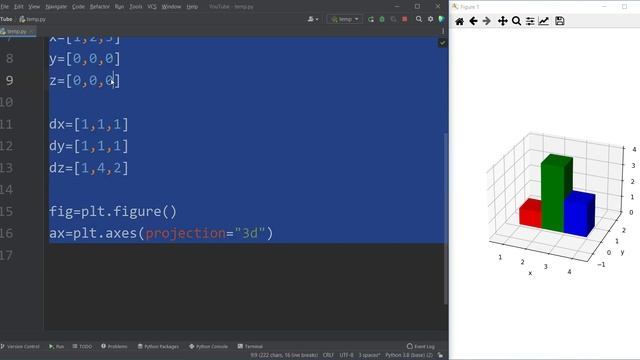Click the cursor position indicator in status bar
This screenshot has width=640, height=360.
(x=284, y=355)
